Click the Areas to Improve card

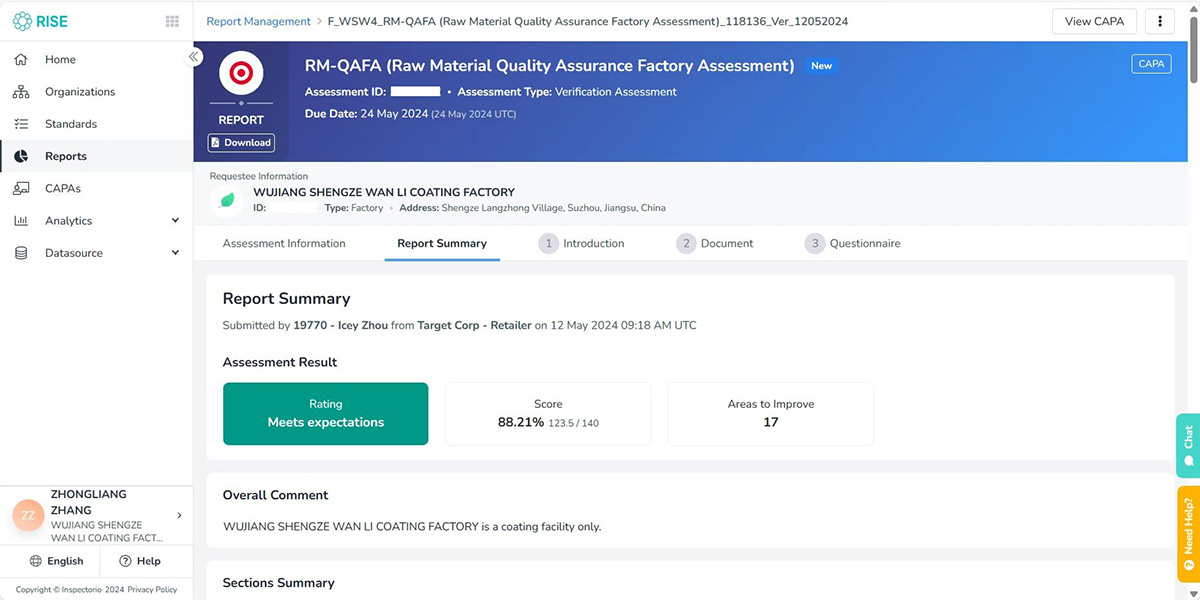coord(771,414)
